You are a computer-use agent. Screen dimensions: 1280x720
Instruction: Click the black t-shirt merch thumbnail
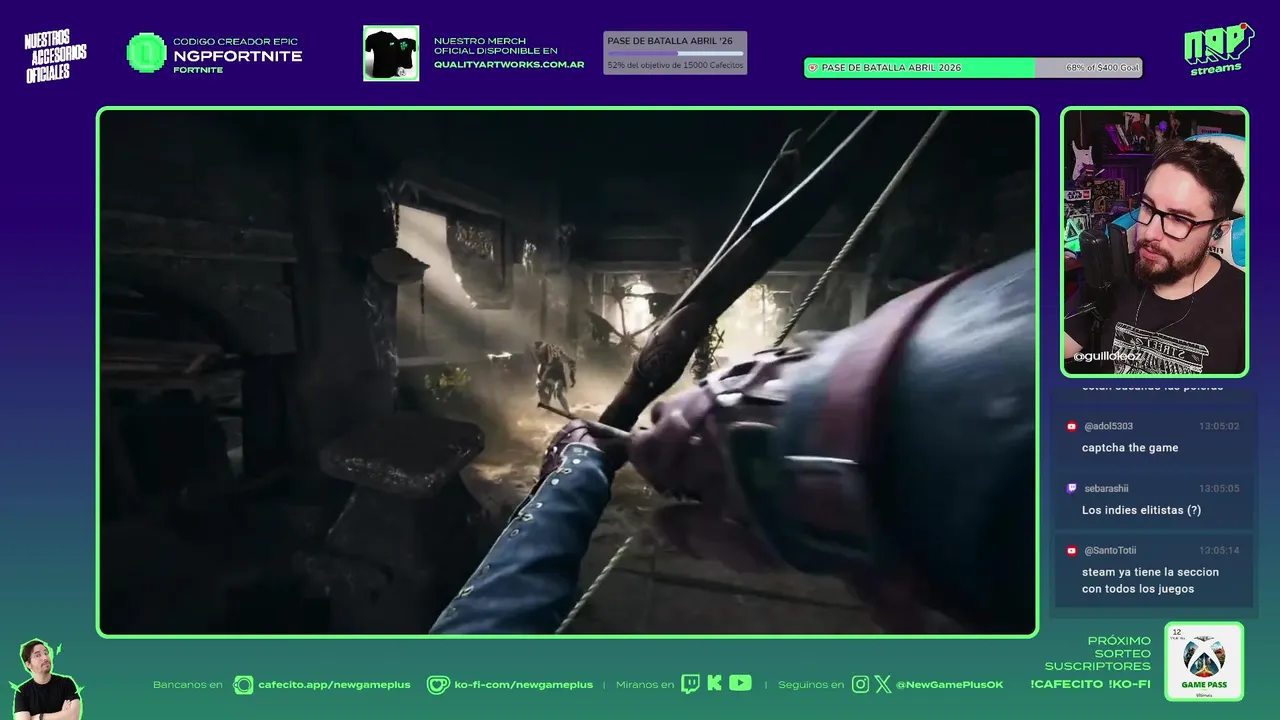pyautogui.click(x=391, y=53)
